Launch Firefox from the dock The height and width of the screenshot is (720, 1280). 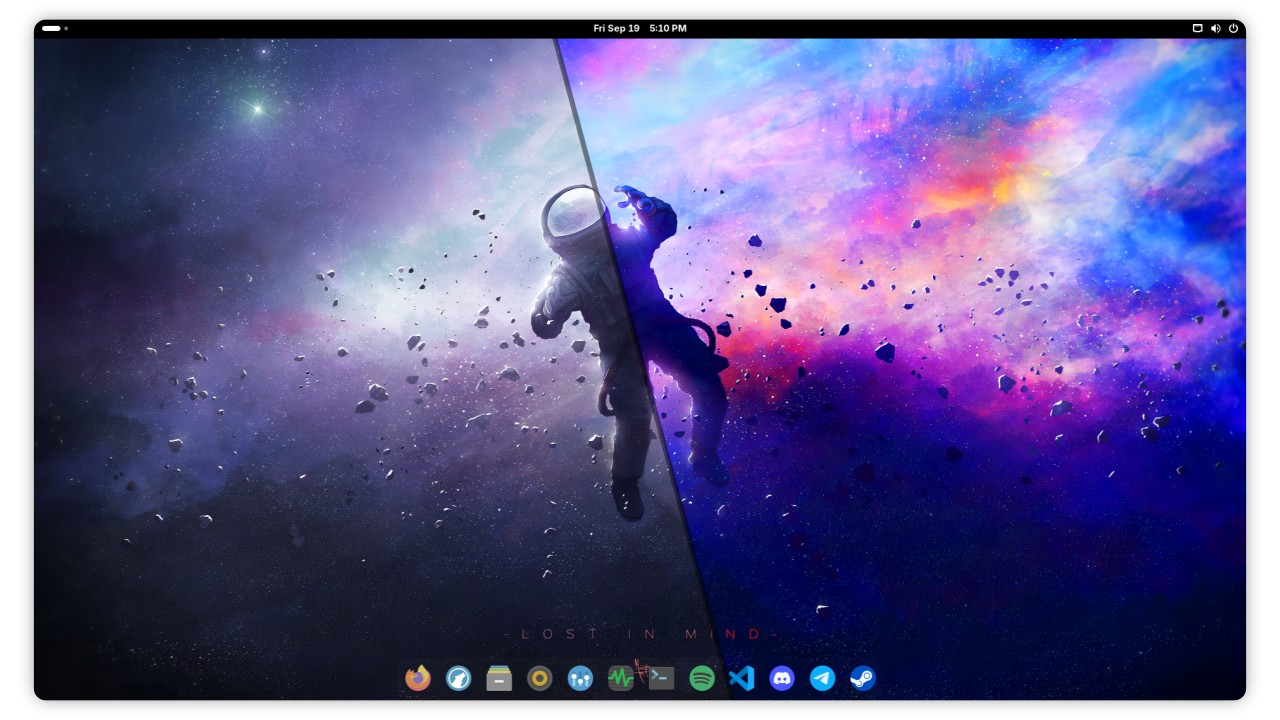click(x=418, y=678)
